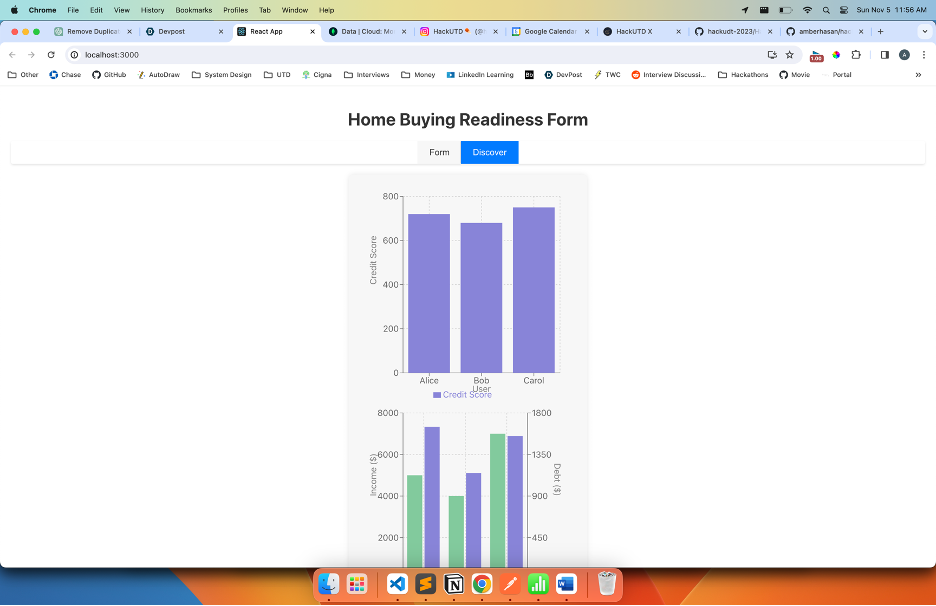Open the Interviews bookmarks folder
This screenshot has height=606, width=936.
[367, 75]
